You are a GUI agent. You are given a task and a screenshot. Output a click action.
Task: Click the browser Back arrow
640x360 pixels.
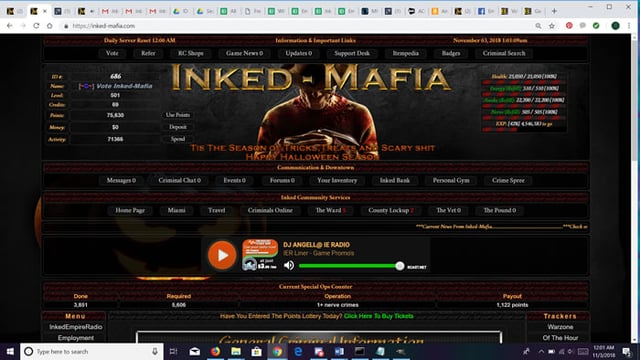pos(10,26)
